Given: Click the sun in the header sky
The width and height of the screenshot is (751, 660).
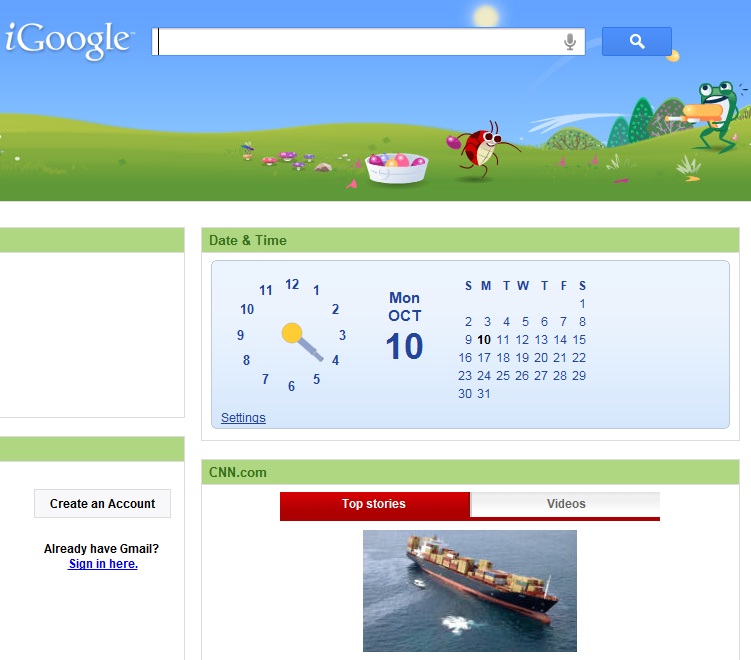Looking at the screenshot, I should pyautogui.click(x=486, y=16).
